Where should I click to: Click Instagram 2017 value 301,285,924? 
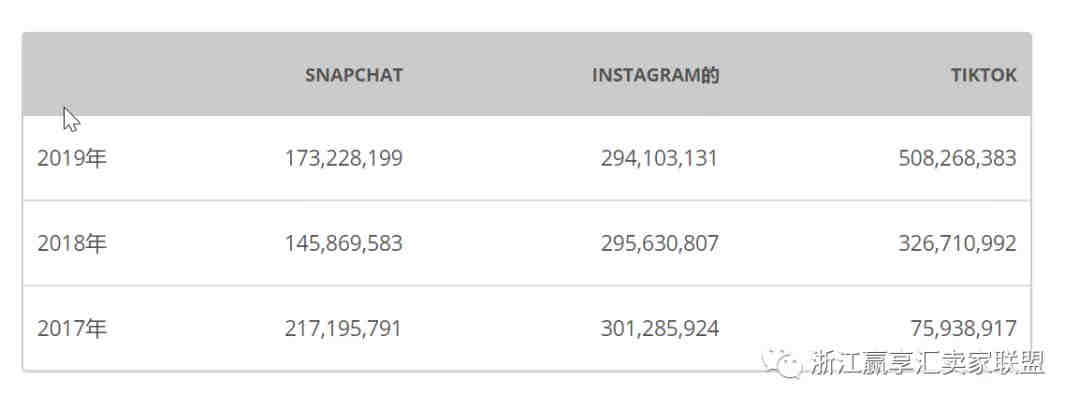[x=659, y=329]
